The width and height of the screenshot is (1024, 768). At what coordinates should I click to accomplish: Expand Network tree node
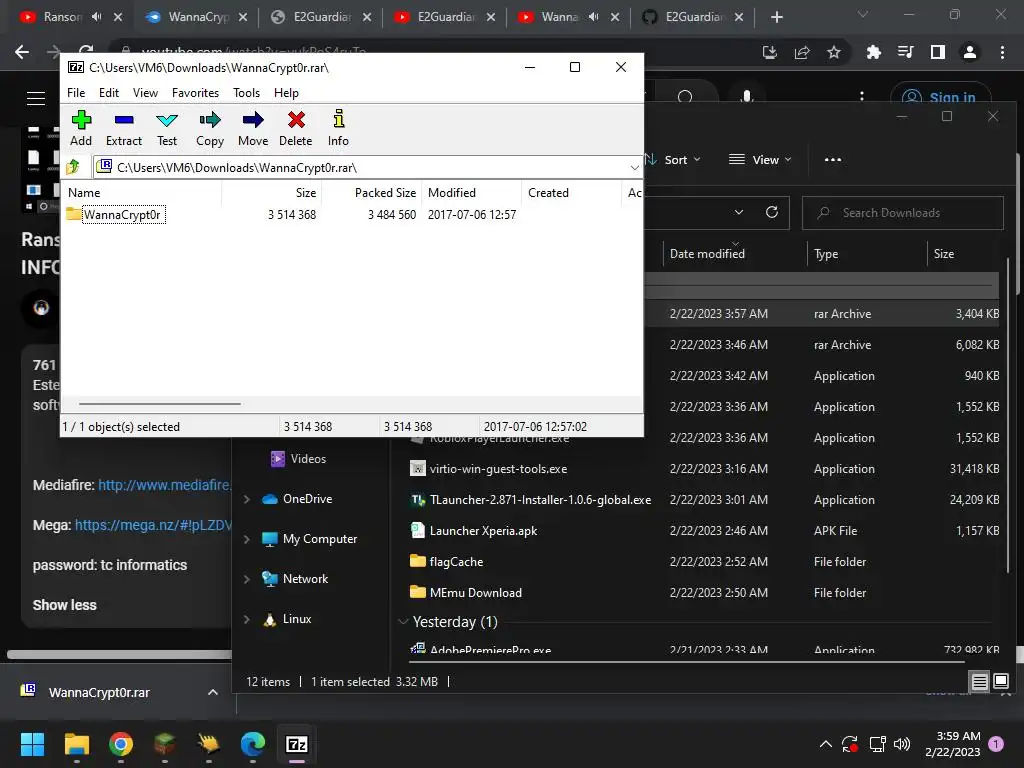coord(247,579)
